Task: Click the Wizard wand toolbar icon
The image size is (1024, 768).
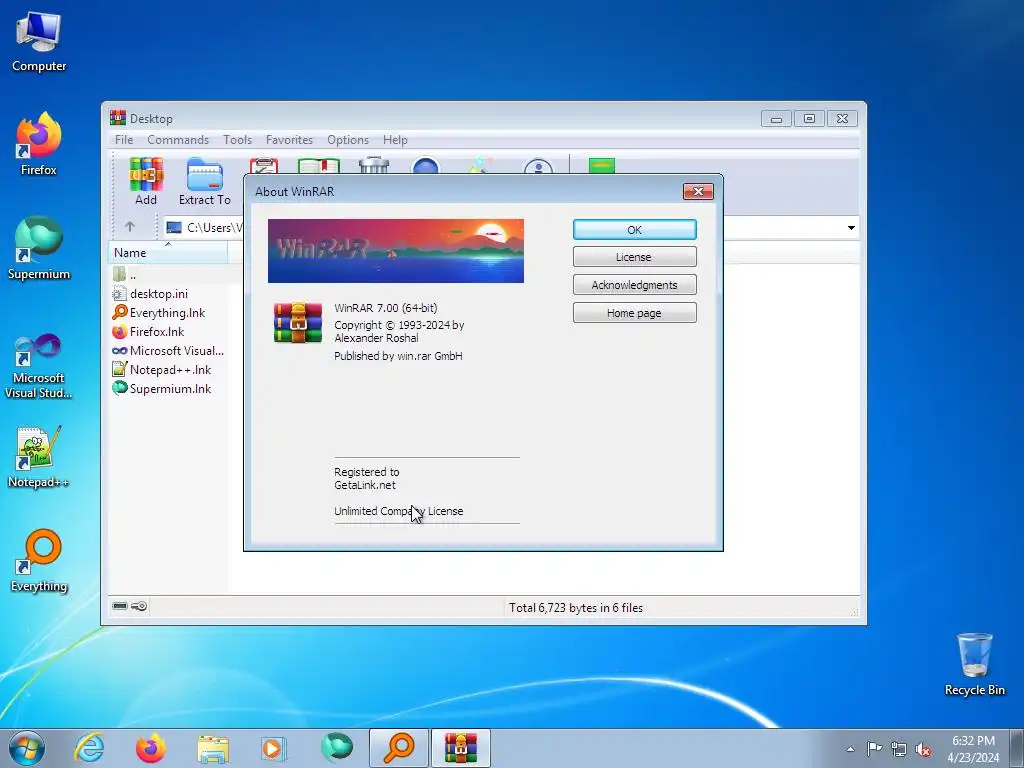Action: point(480,165)
